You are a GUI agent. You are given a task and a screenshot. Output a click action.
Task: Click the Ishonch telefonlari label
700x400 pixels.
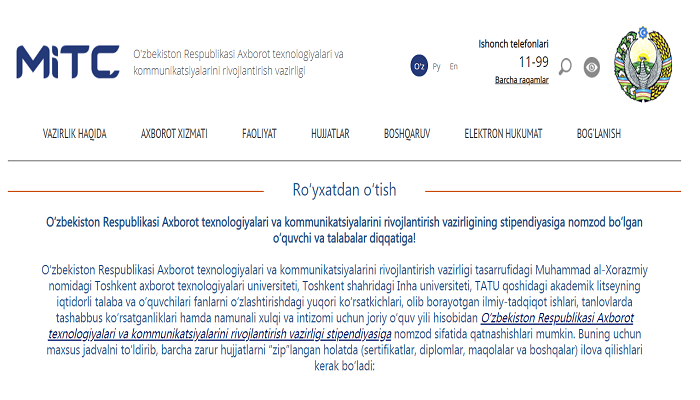[x=514, y=44]
